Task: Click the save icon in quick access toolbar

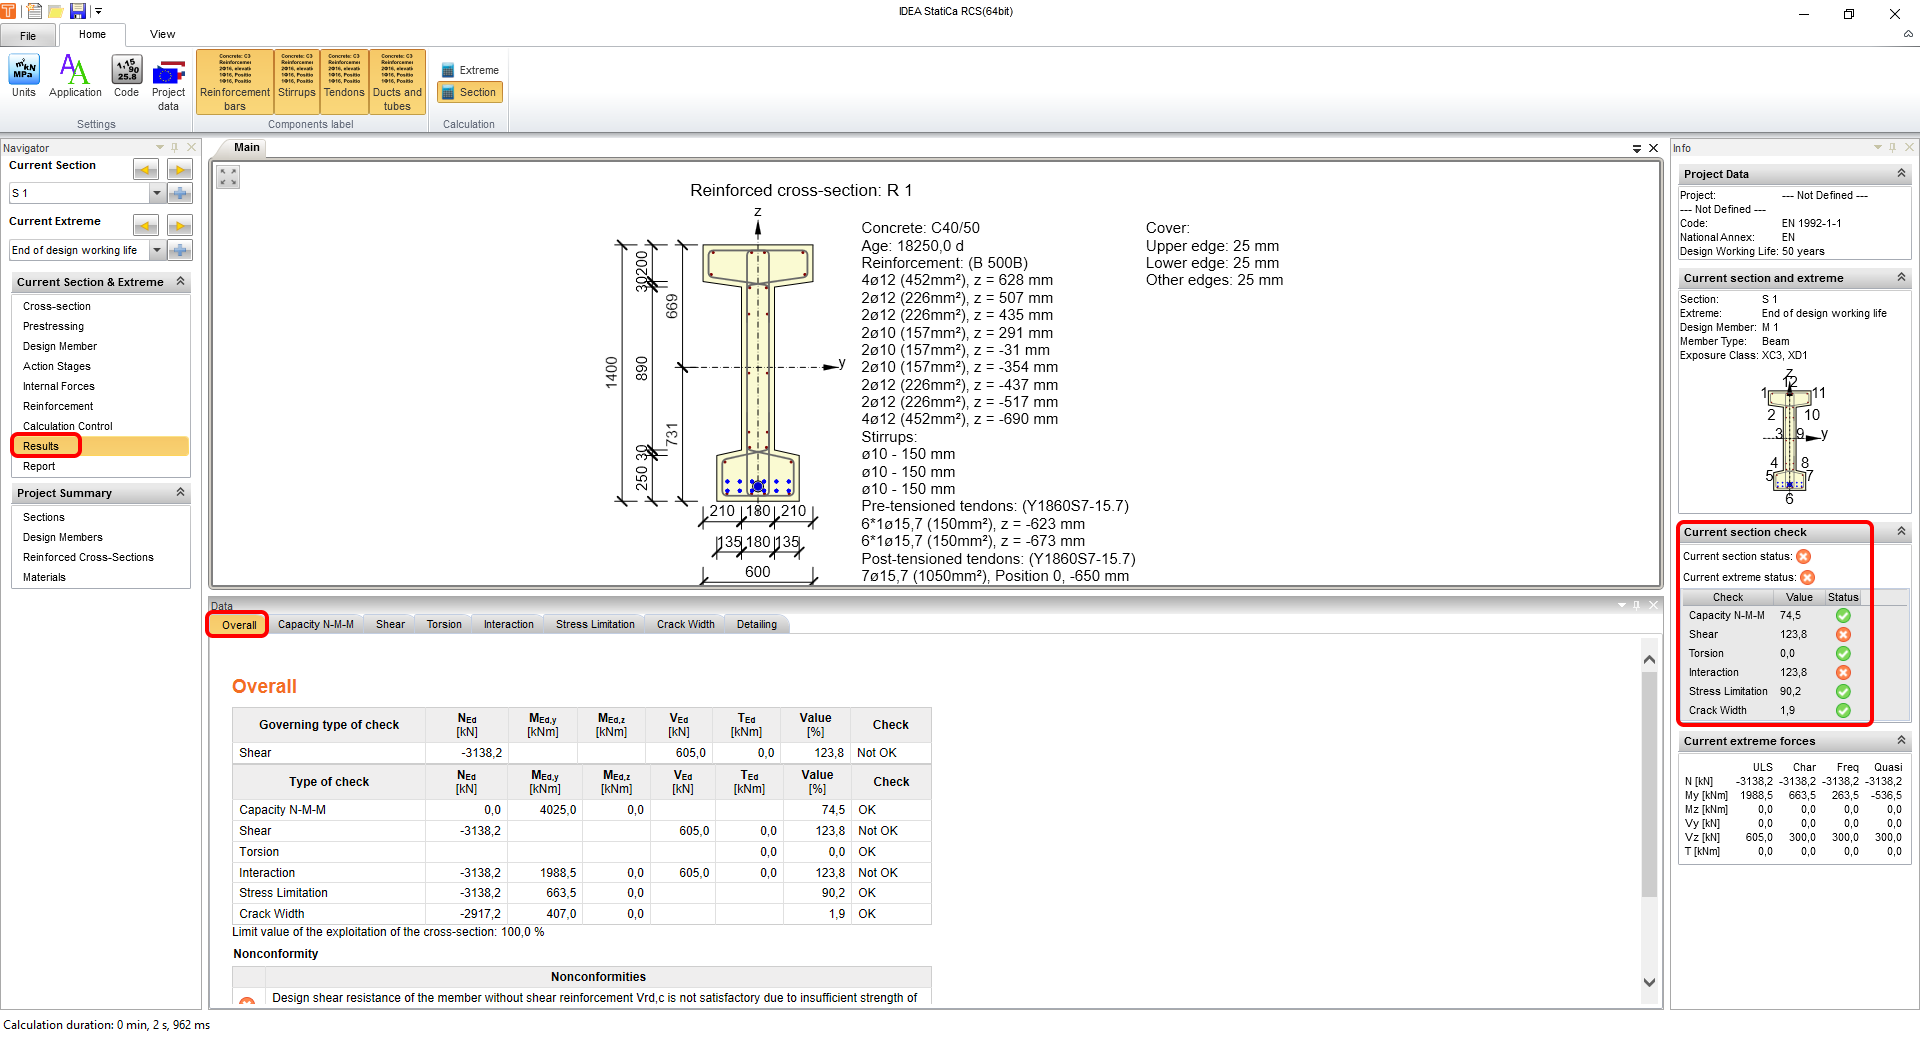Action: (x=77, y=11)
